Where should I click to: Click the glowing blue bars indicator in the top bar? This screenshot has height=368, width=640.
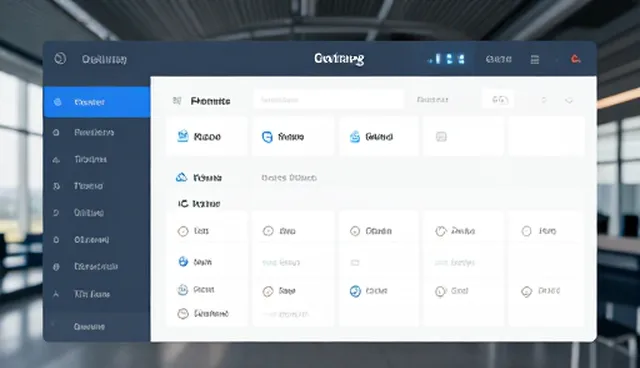(x=447, y=59)
